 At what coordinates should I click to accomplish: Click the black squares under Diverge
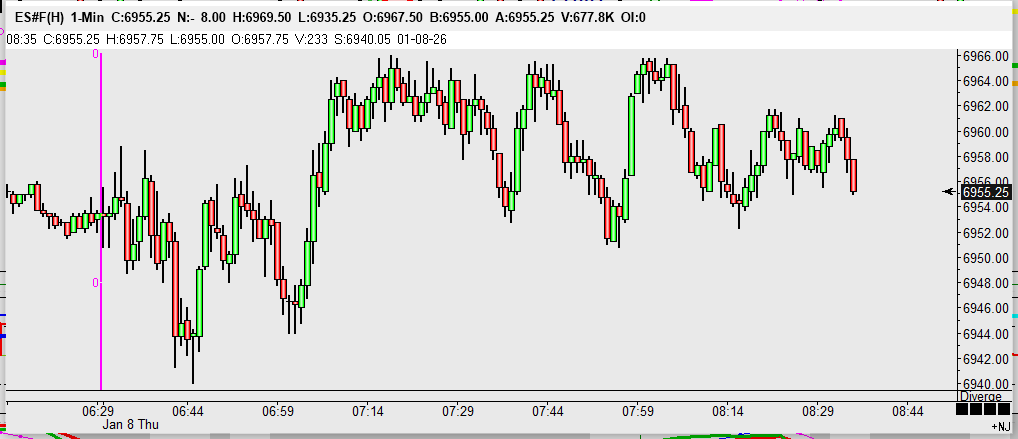[981, 410]
